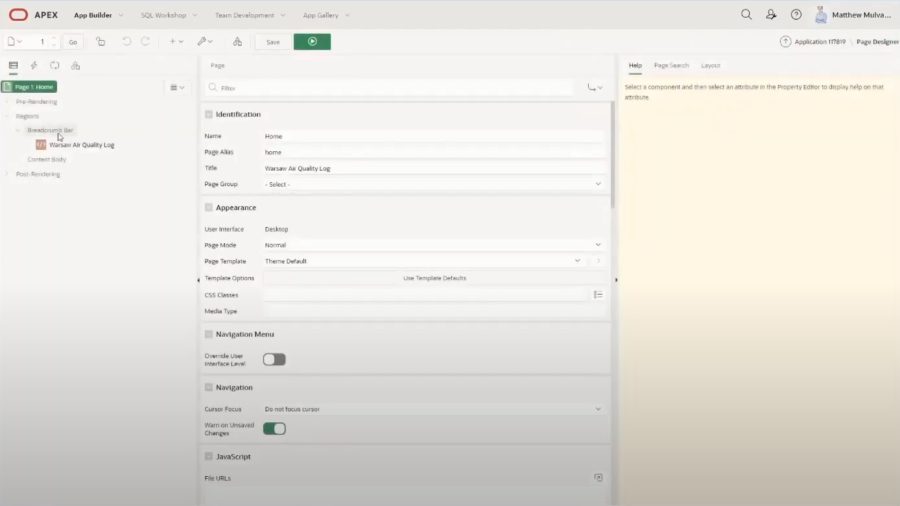Click the Help question mark icon
The image size is (900, 506).
click(796, 15)
